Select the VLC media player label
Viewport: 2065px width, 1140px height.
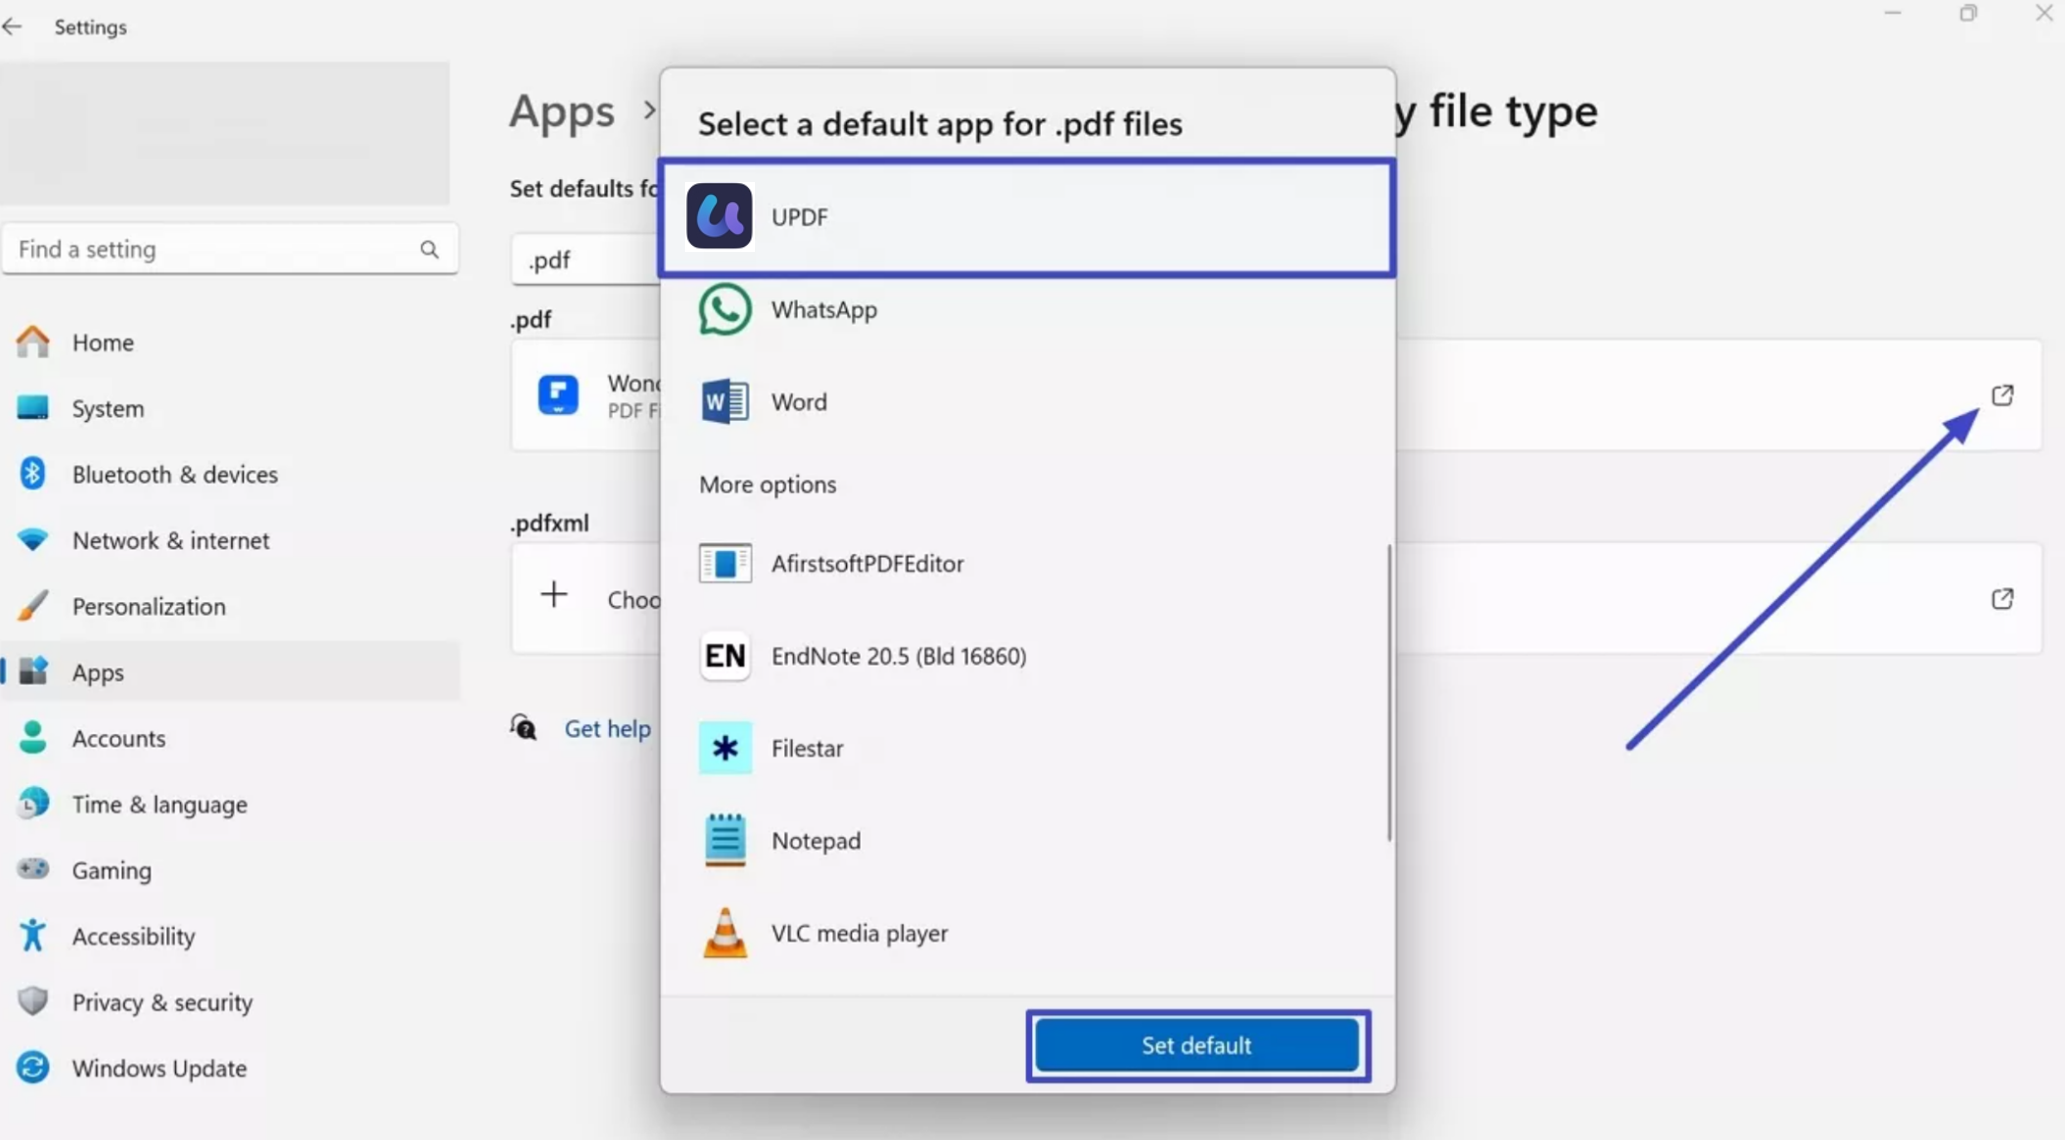point(859,933)
